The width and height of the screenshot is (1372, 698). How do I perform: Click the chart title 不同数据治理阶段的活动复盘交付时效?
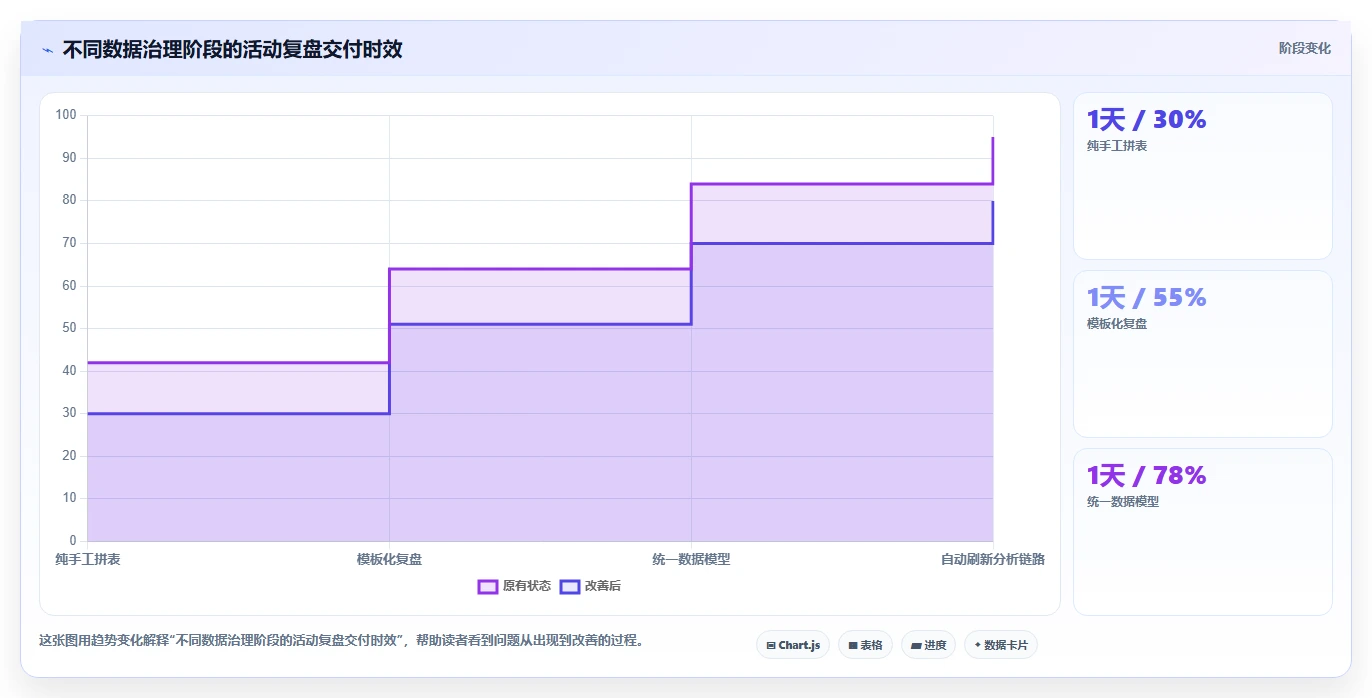pyautogui.click(x=232, y=49)
